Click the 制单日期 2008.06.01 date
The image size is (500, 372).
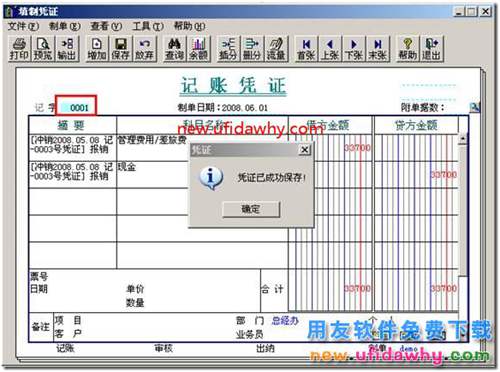tap(222, 108)
